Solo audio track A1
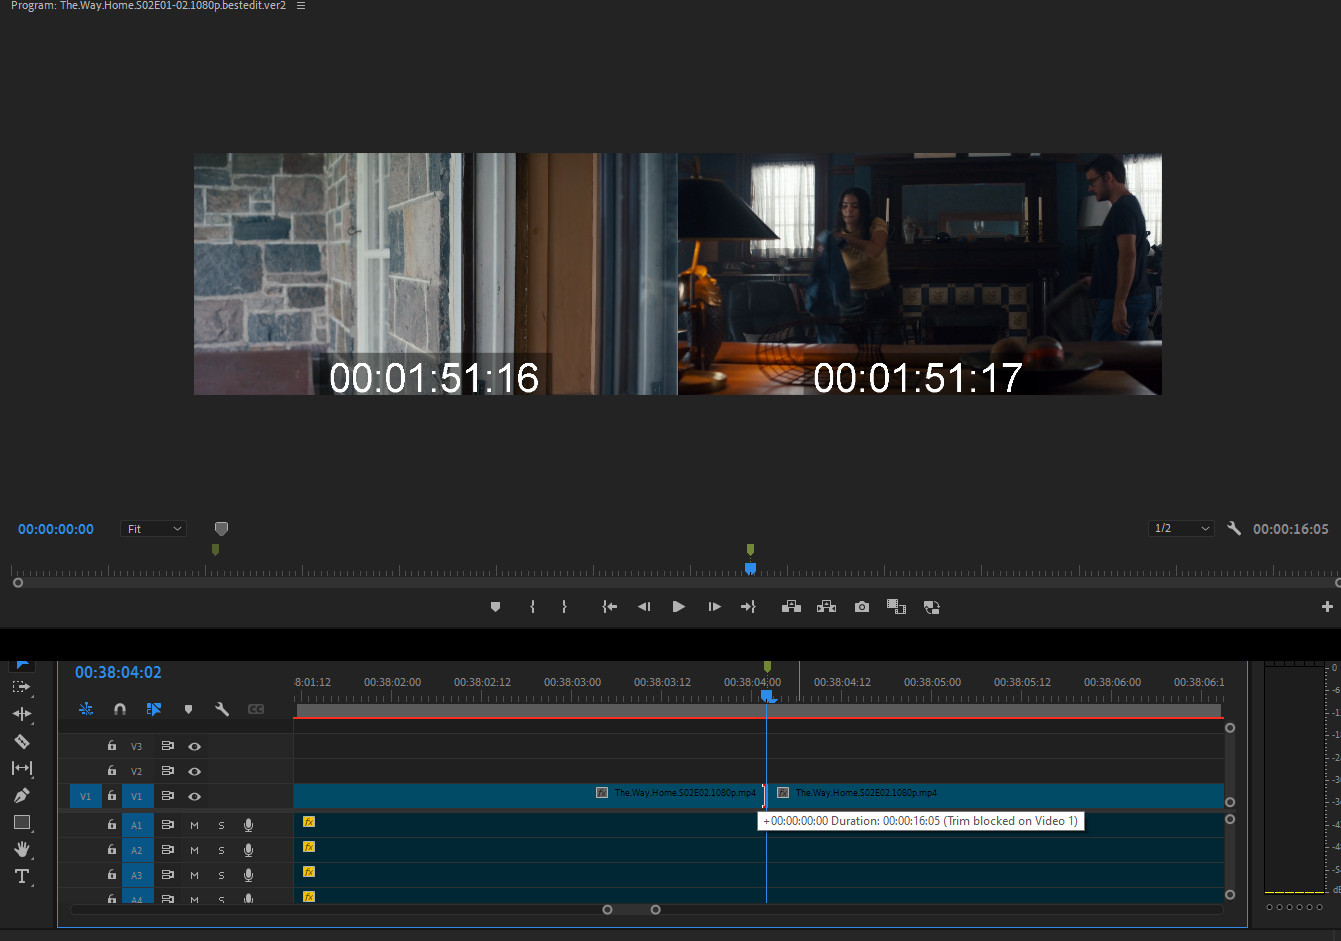The height and width of the screenshot is (941, 1341). tap(221, 825)
